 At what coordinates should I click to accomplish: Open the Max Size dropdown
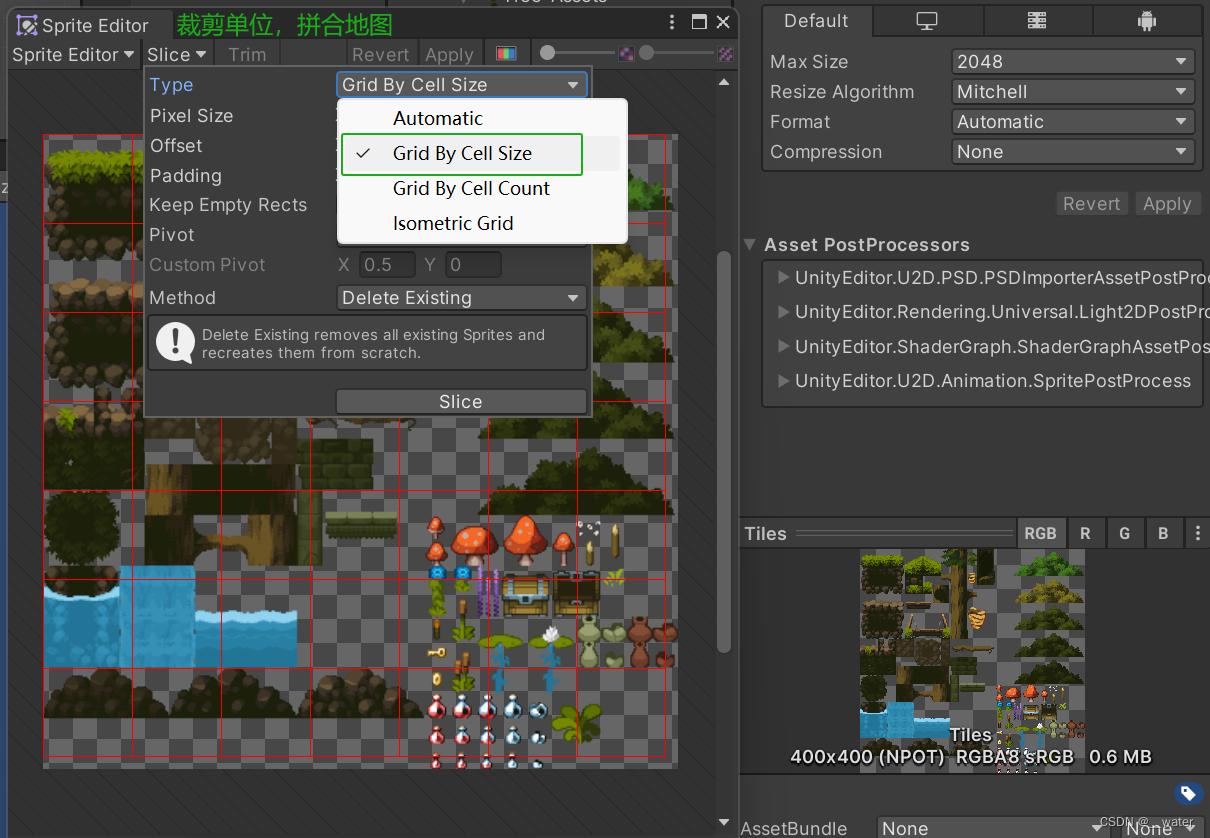1074,61
